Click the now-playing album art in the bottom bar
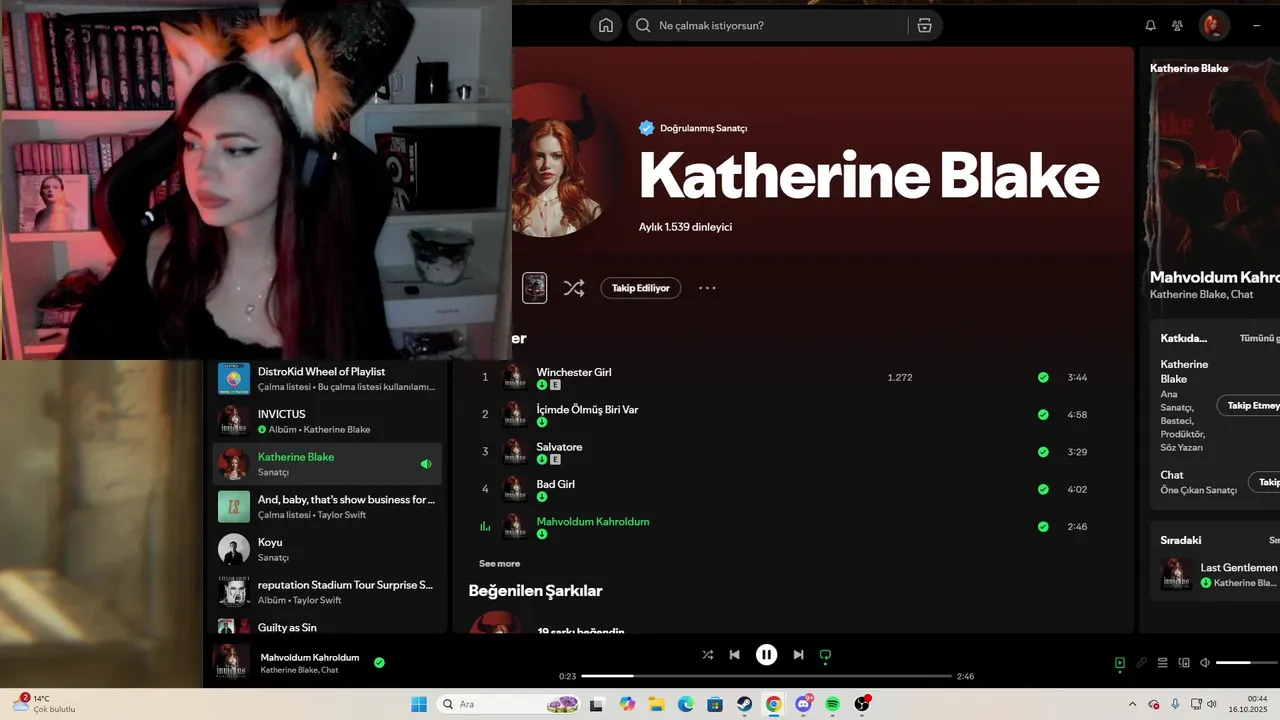This screenshot has width=1280, height=720. pyautogui.click(x=231, y=662)
